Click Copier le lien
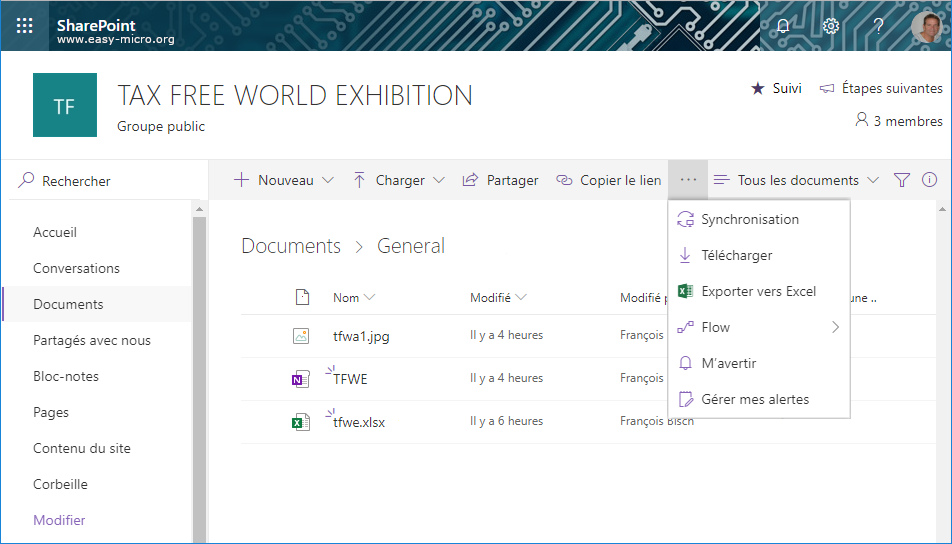 (x=609, y=180)
